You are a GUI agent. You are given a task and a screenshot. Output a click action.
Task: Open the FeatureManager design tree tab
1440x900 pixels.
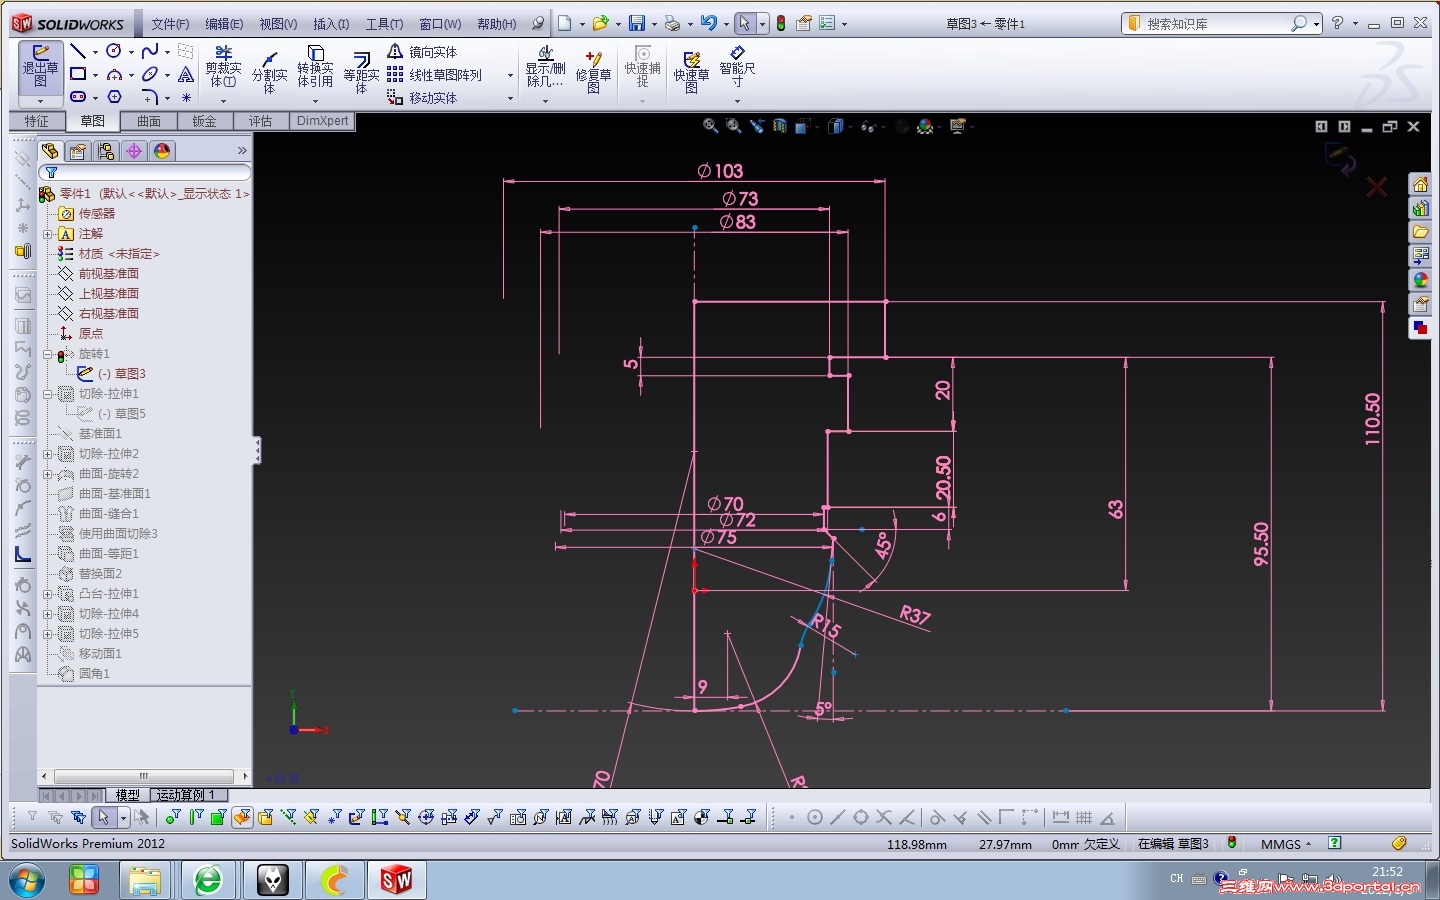[x=50, y=151]
